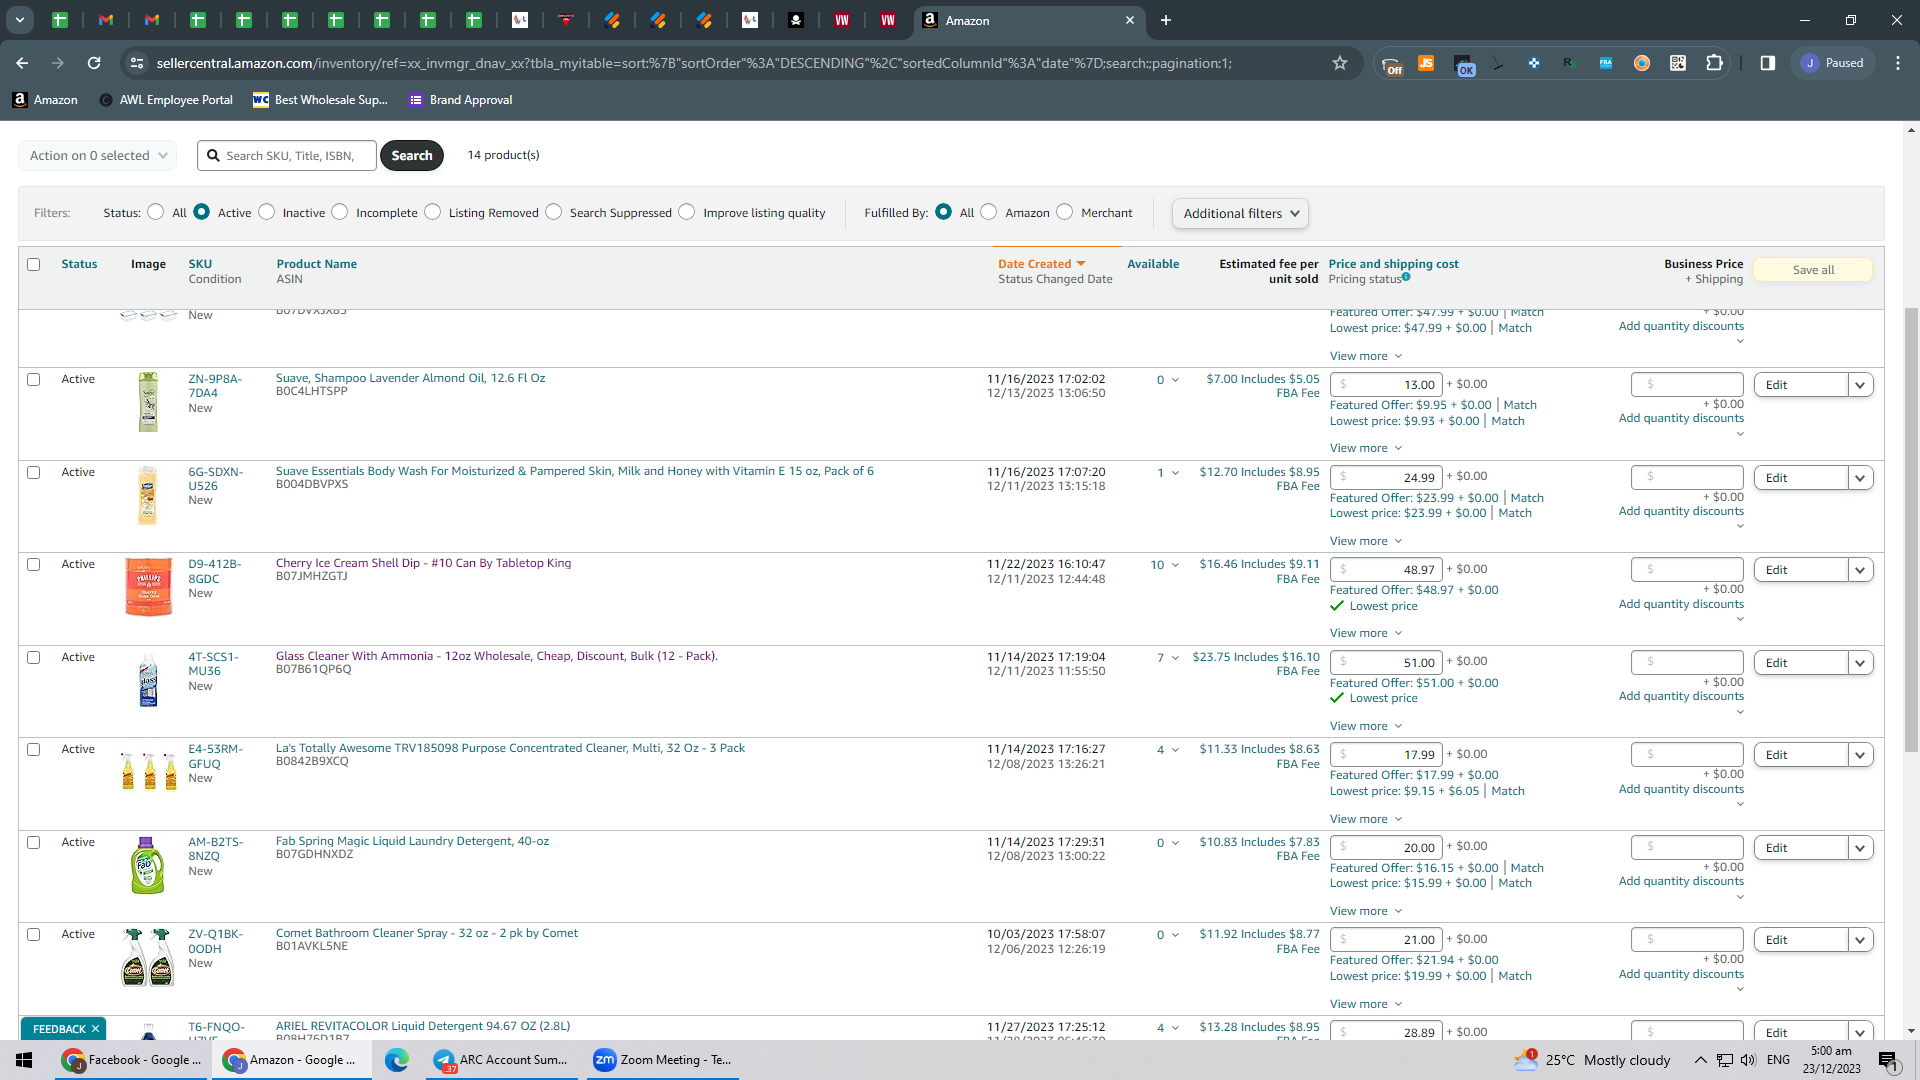Click the browser back arrow
The height and width of the screenshot is (1080, 1920).
pos(22,63)
